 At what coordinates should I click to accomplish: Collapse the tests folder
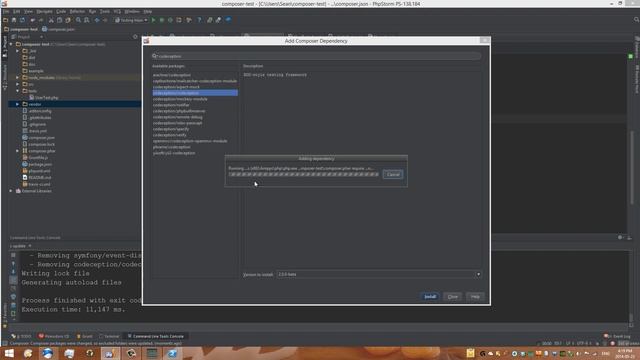18,91
